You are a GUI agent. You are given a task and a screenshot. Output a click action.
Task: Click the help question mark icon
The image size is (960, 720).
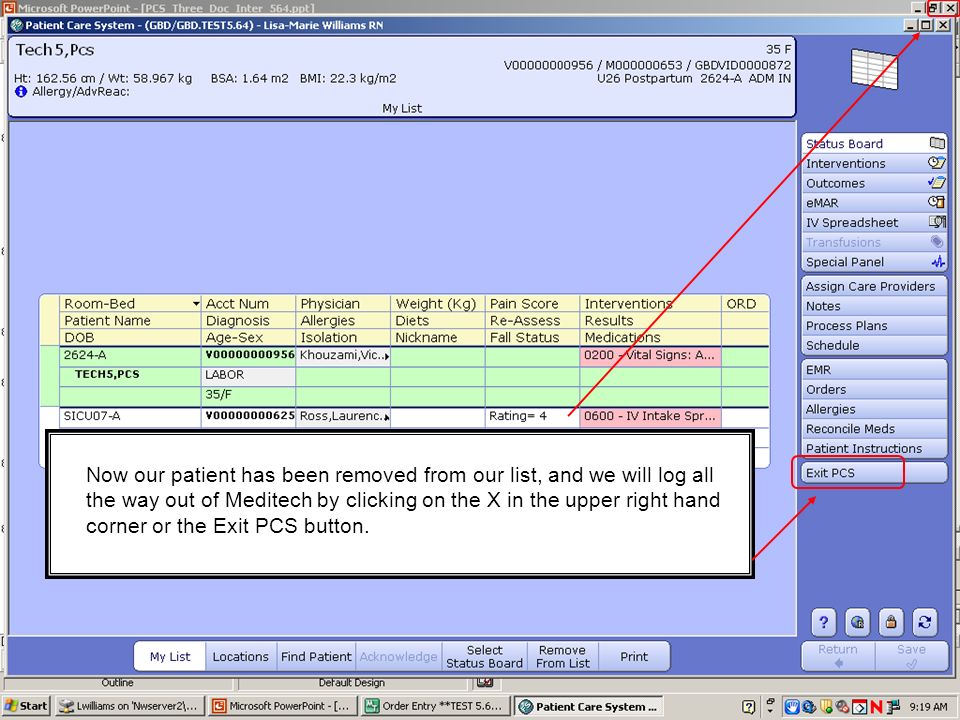(823, 623)
